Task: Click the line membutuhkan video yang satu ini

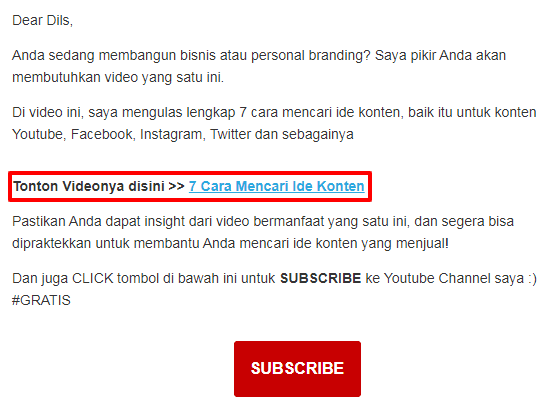Action: (x=118, y=78)
